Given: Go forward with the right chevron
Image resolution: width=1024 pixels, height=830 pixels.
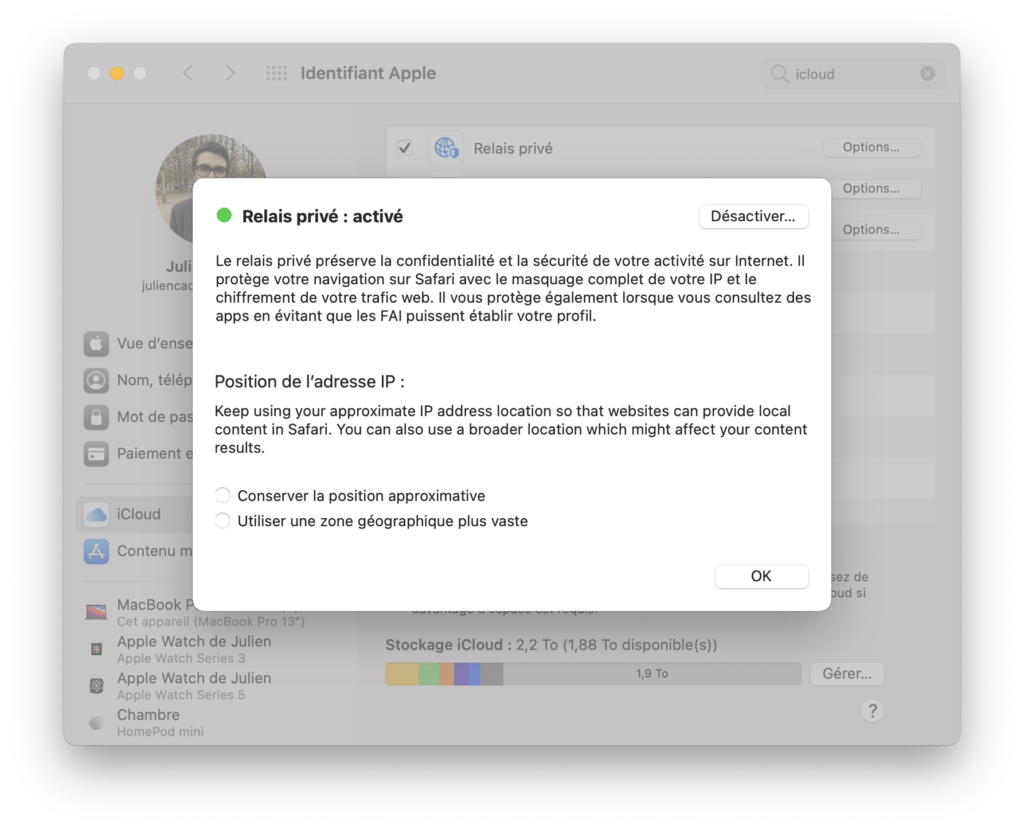Looking at the screenshot, I should pyautogui.click(x=230, y=72).
